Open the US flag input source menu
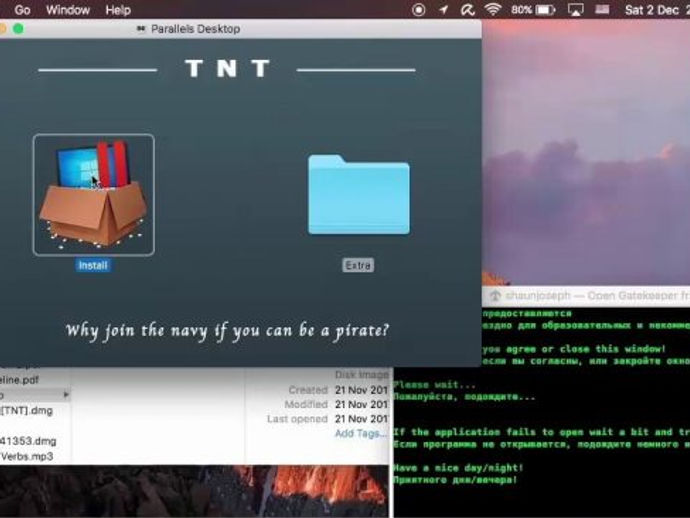Image resolution: width=690 pixels, height=518 pixels. [602, 9]
